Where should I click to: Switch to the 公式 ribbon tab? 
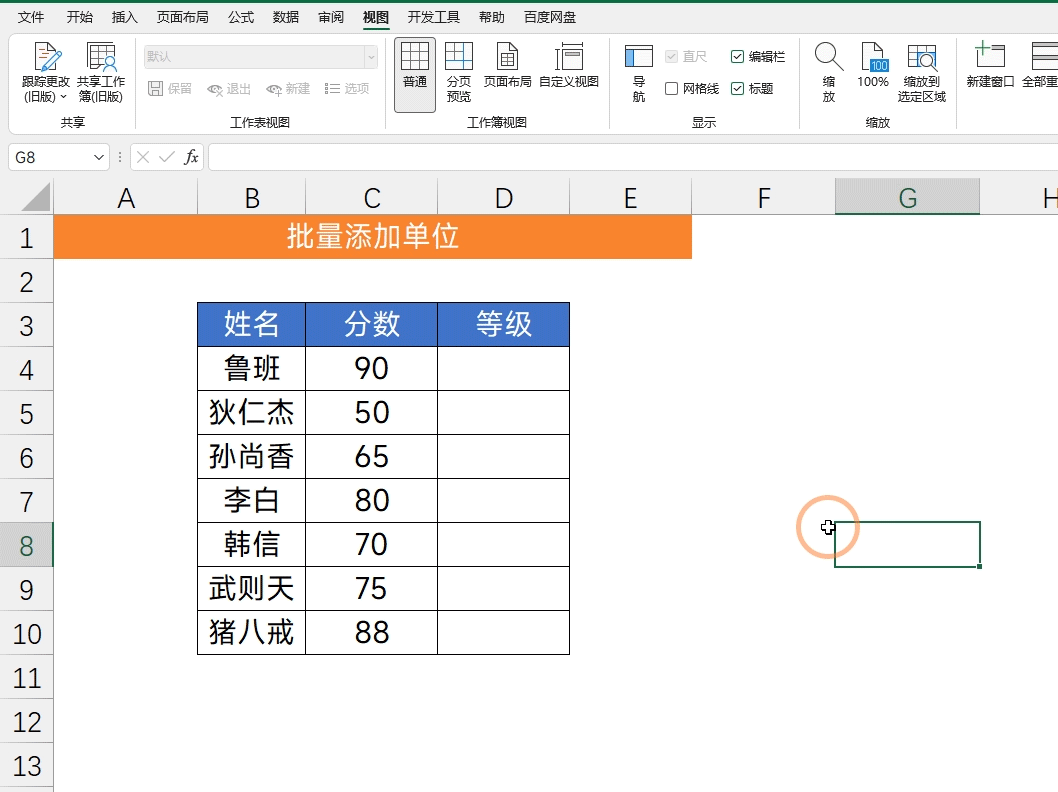pyautogui.click(x=240, y=16)
